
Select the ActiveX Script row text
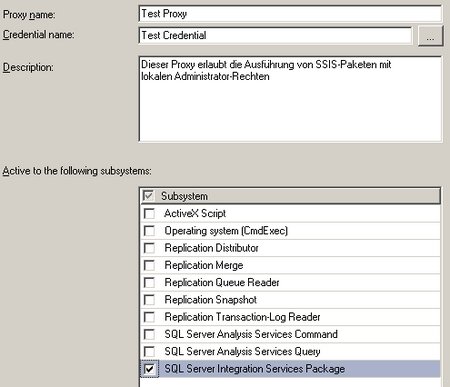[195, 213]
